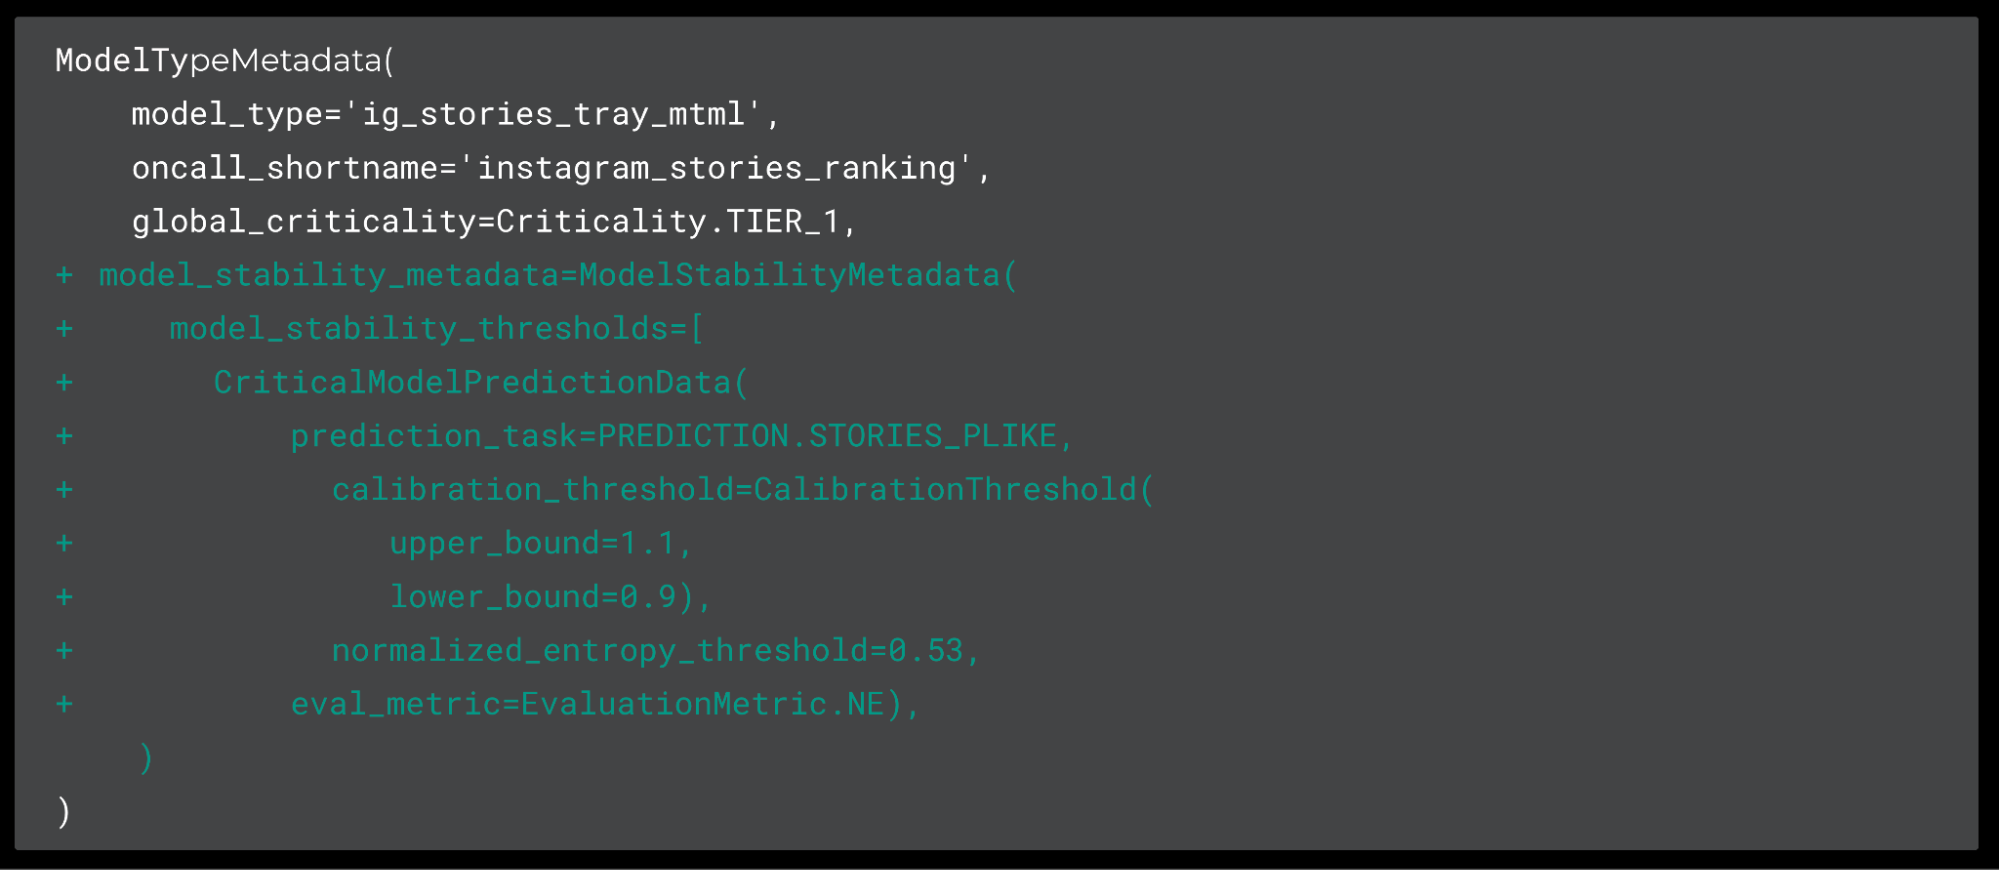Click the plus marker beside model_stability_thresholds
Image resolution: width=1999 pixels, height=870 pixels.
65,329
